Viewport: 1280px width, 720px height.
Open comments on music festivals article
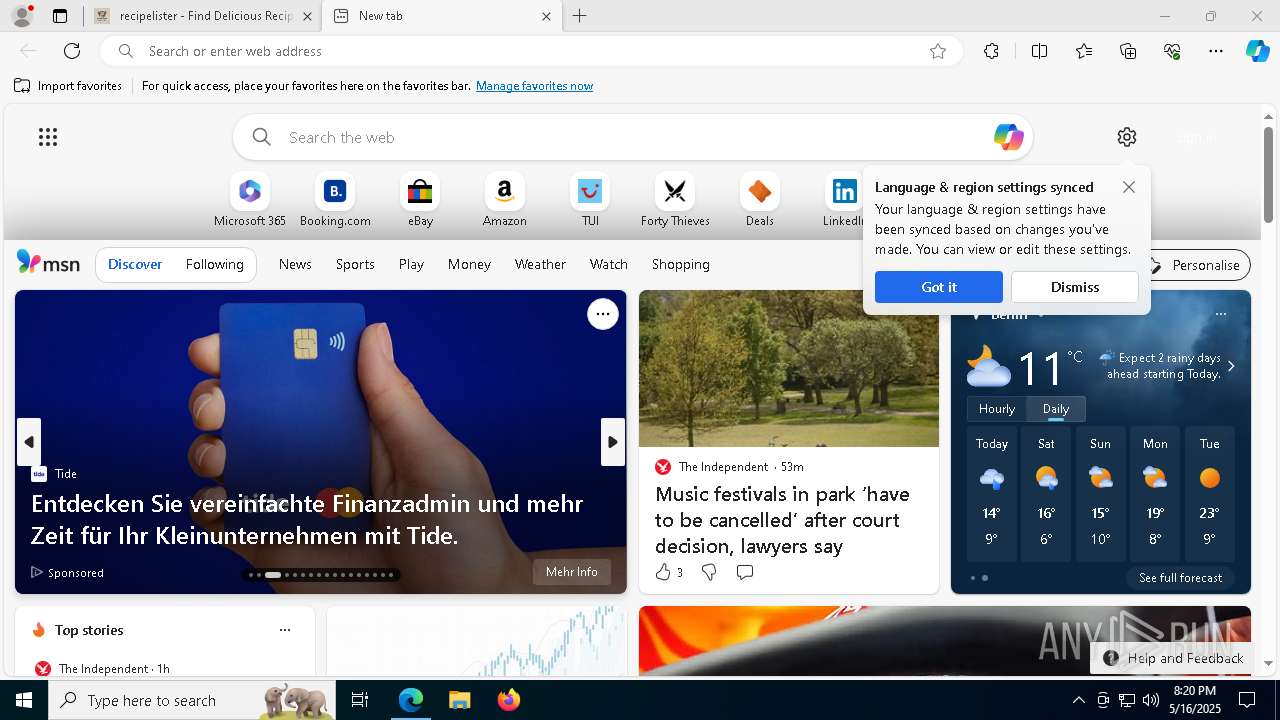[745, 572]
